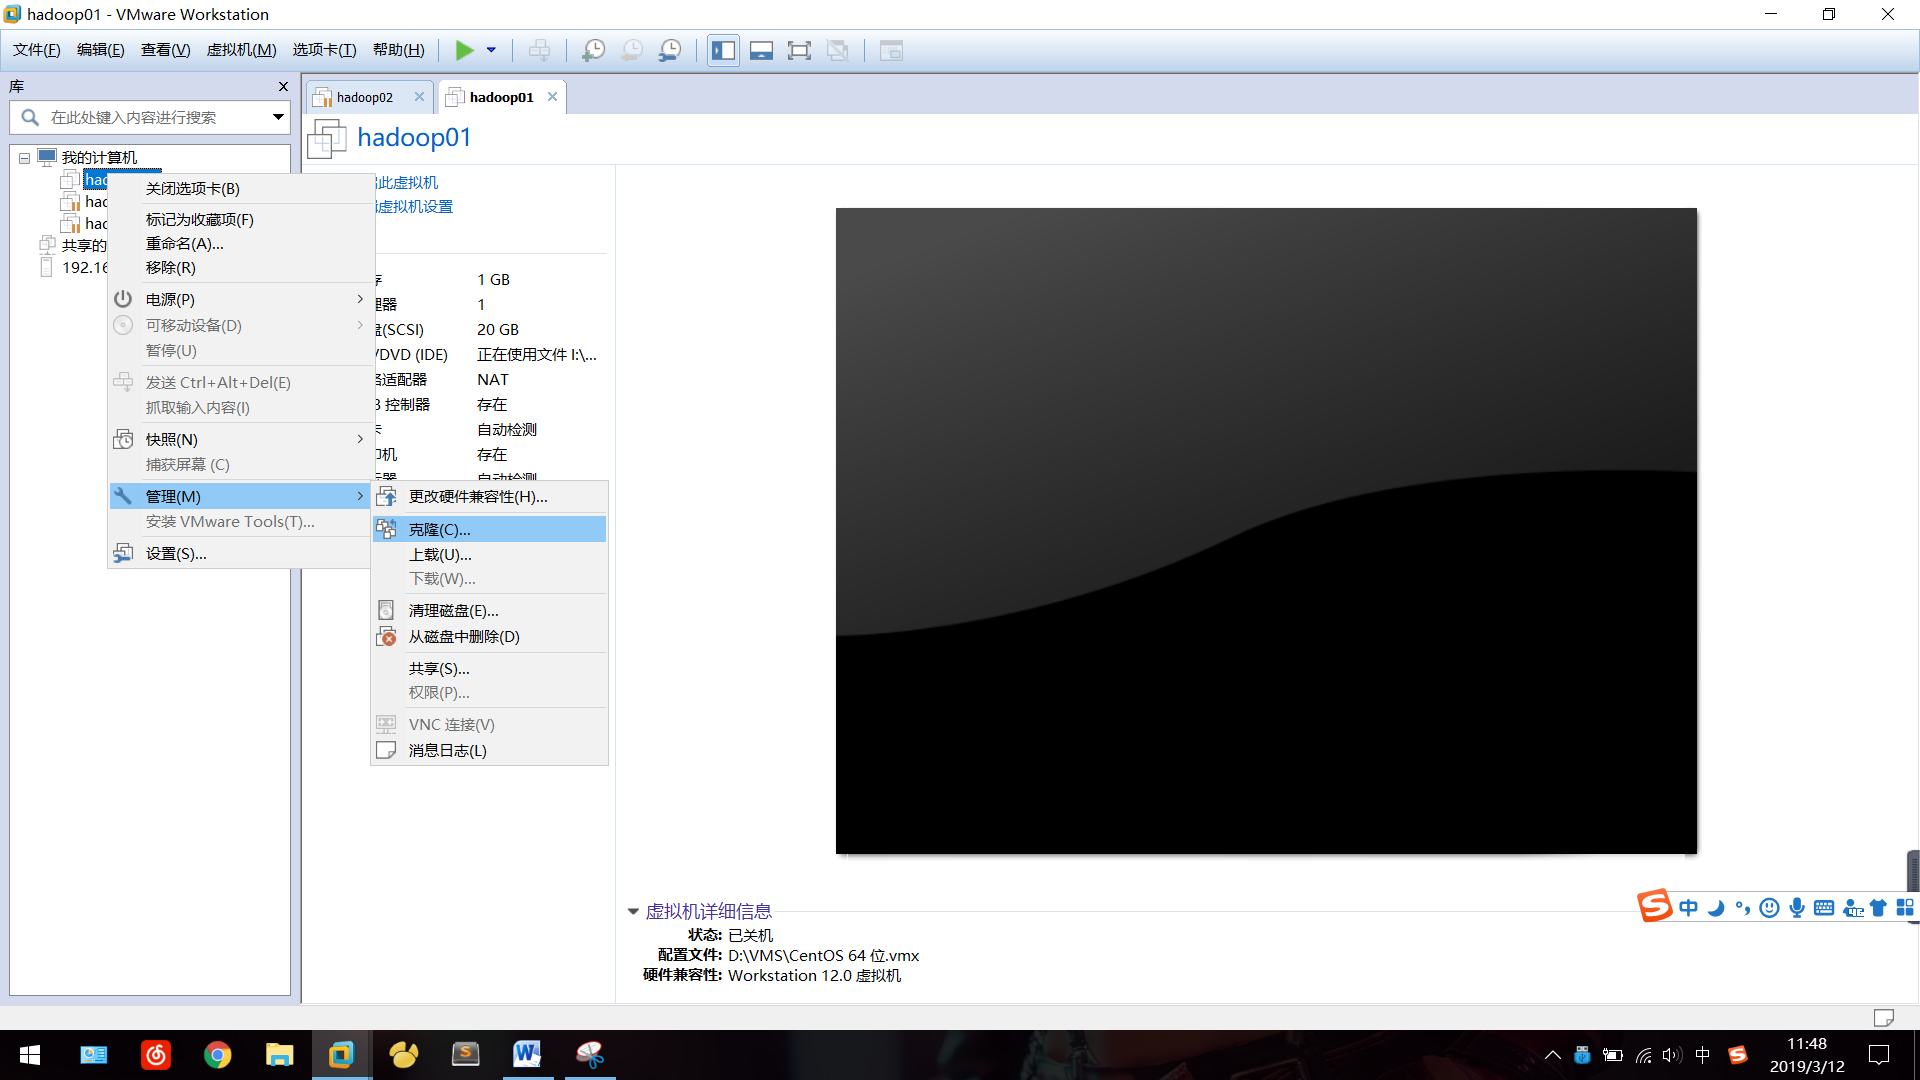The width and height of the screenshot is (1920, 1080).
Task: Click the delete-from-disk icon
Action: (x=386, y=636)
